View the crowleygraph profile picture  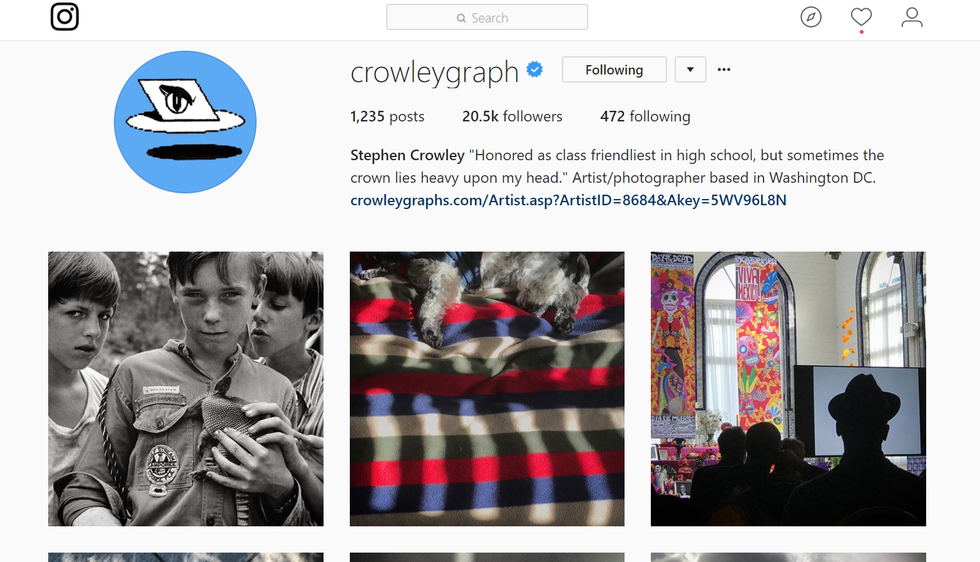(185, 122)
